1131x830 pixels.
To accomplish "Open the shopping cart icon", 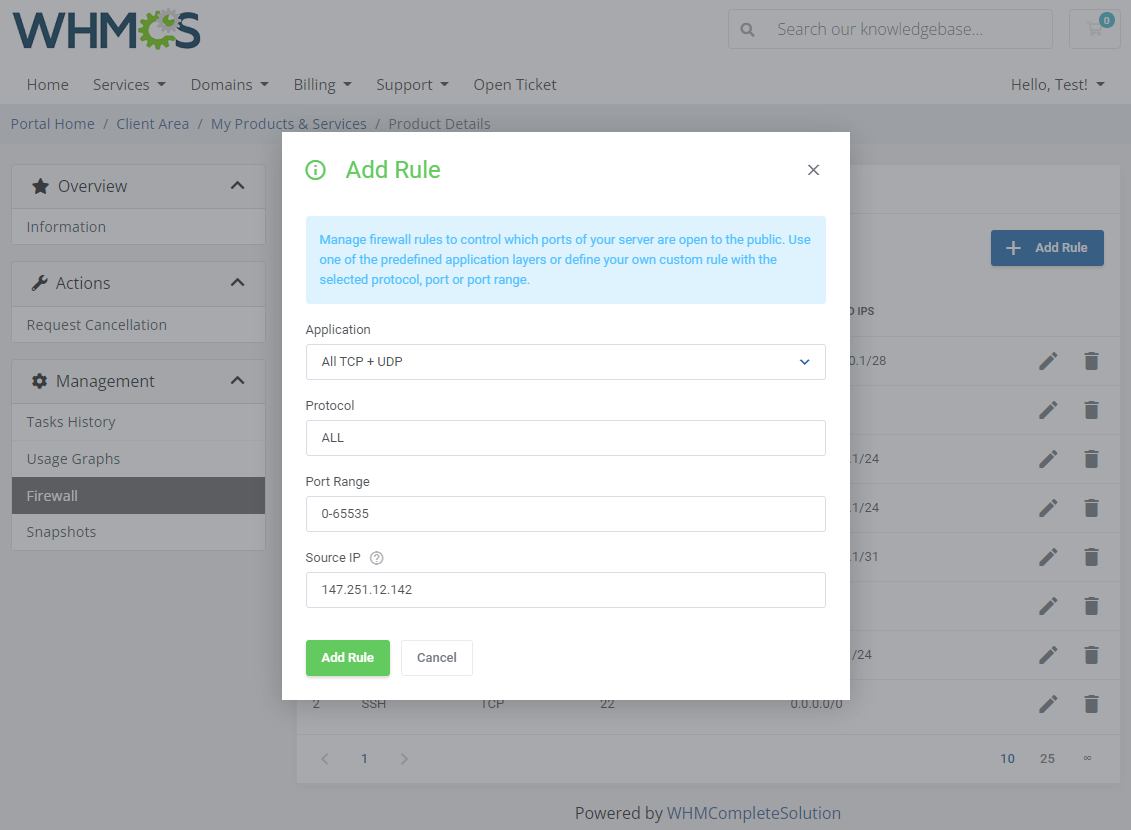I will tap(1095, 29).
